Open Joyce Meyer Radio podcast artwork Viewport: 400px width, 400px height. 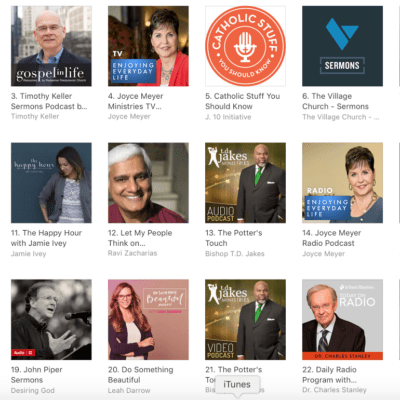click(342, 183)
